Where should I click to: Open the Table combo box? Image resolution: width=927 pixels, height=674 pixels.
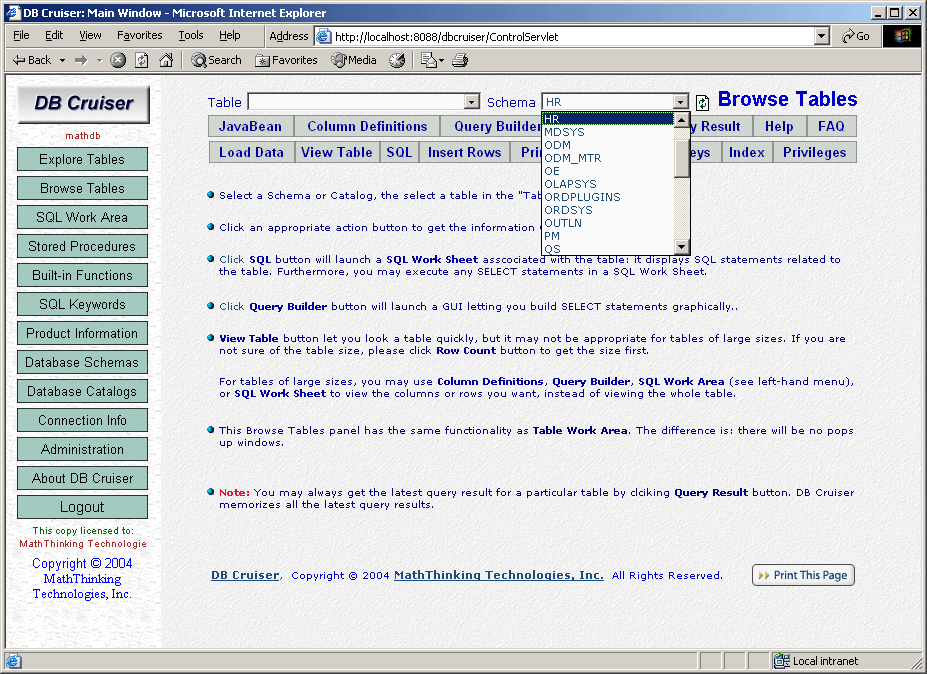(x=363, y=102)
